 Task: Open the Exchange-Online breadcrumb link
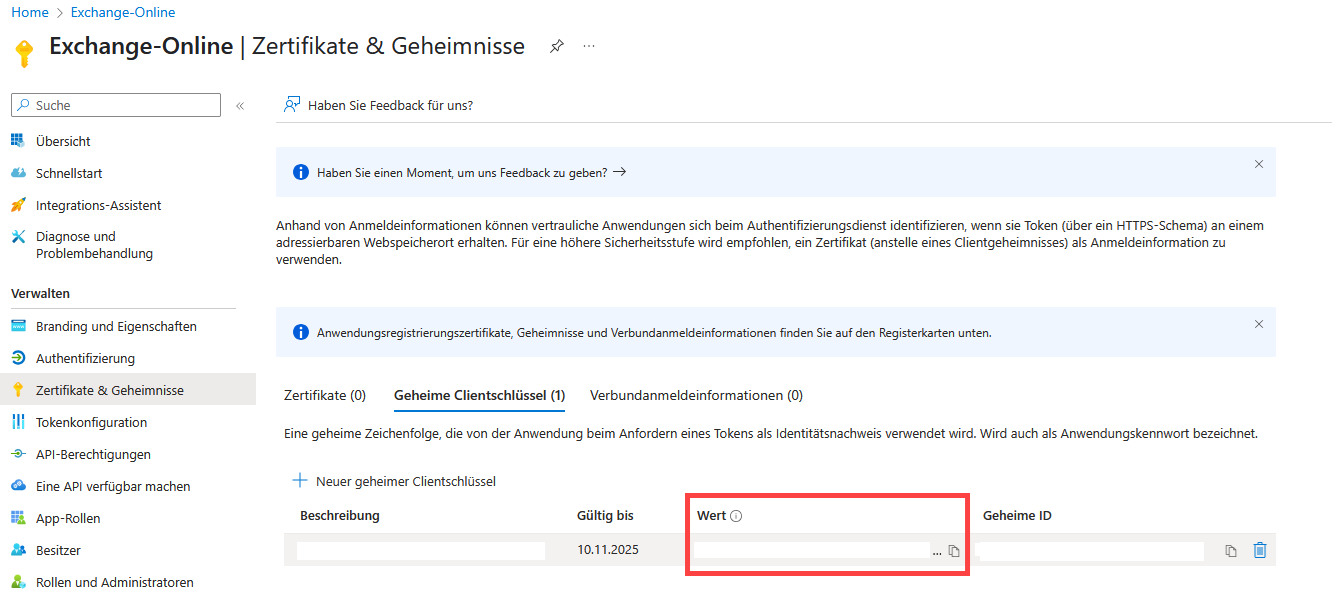click(x=123, y=12)
